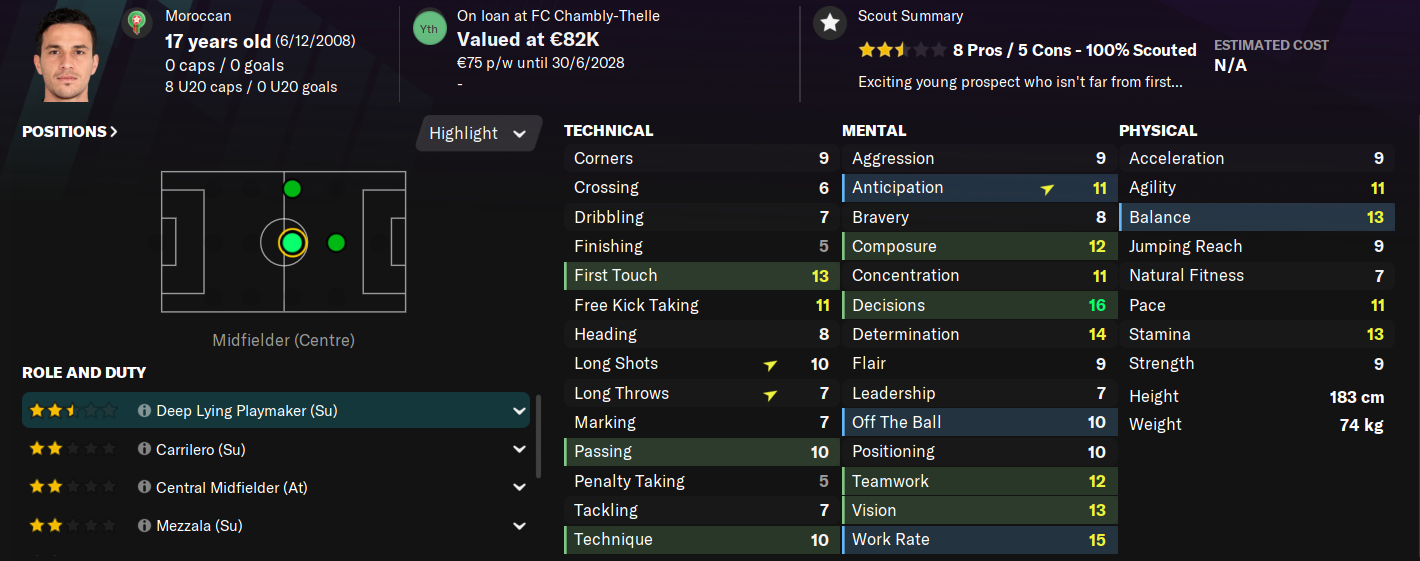The image size is (1420, 561).
Task: Open the Positions section header
Action: (70, 132)
